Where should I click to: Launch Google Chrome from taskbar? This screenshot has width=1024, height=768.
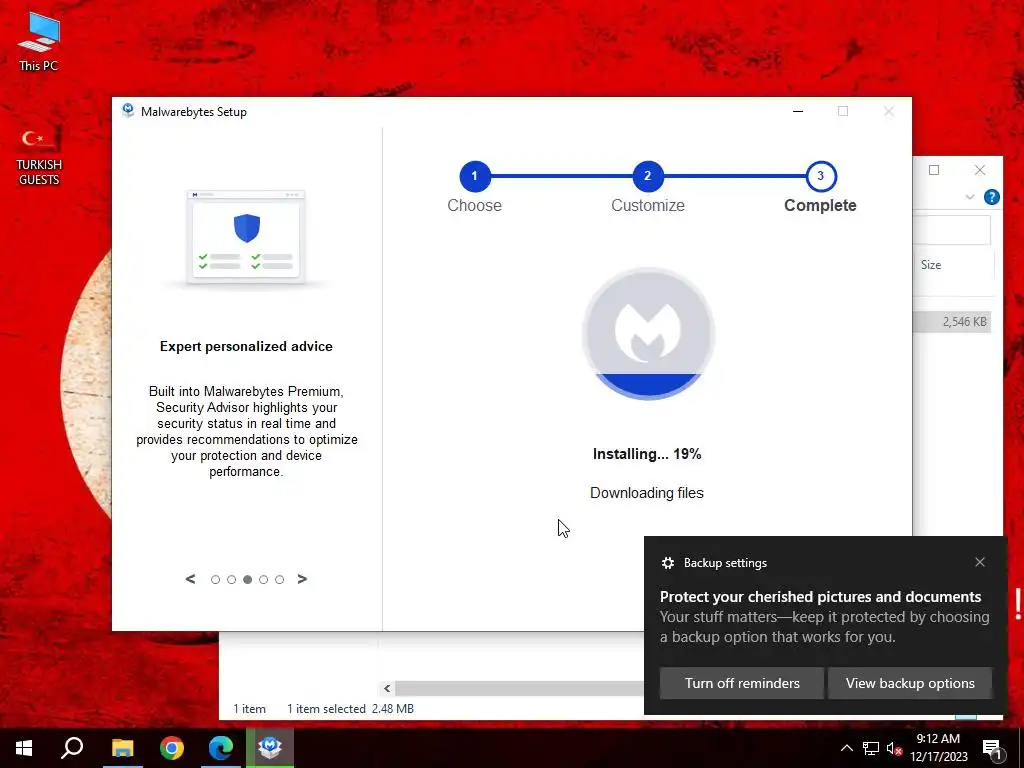172,748
